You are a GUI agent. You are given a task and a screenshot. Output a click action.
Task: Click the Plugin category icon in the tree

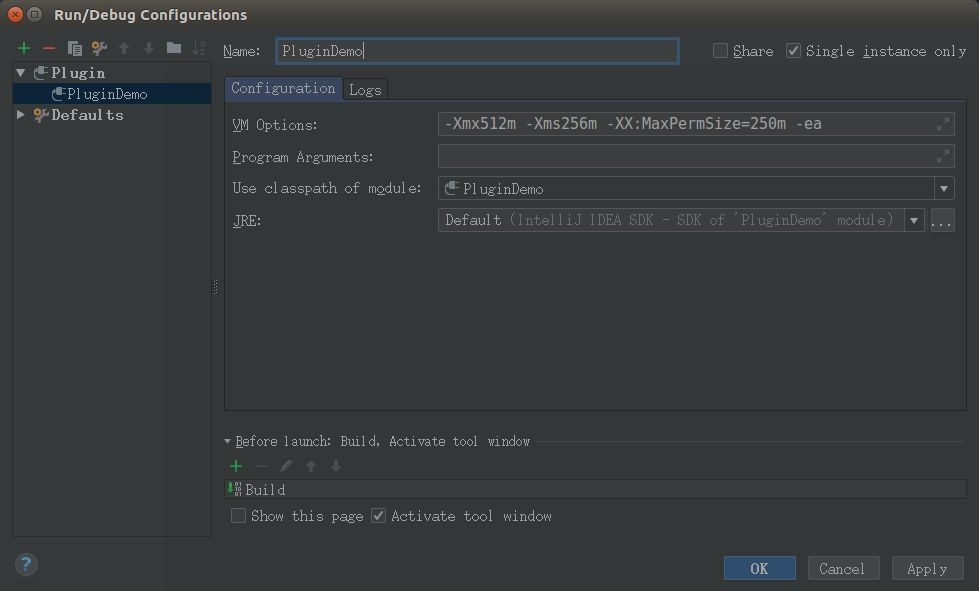pos(41,73)
